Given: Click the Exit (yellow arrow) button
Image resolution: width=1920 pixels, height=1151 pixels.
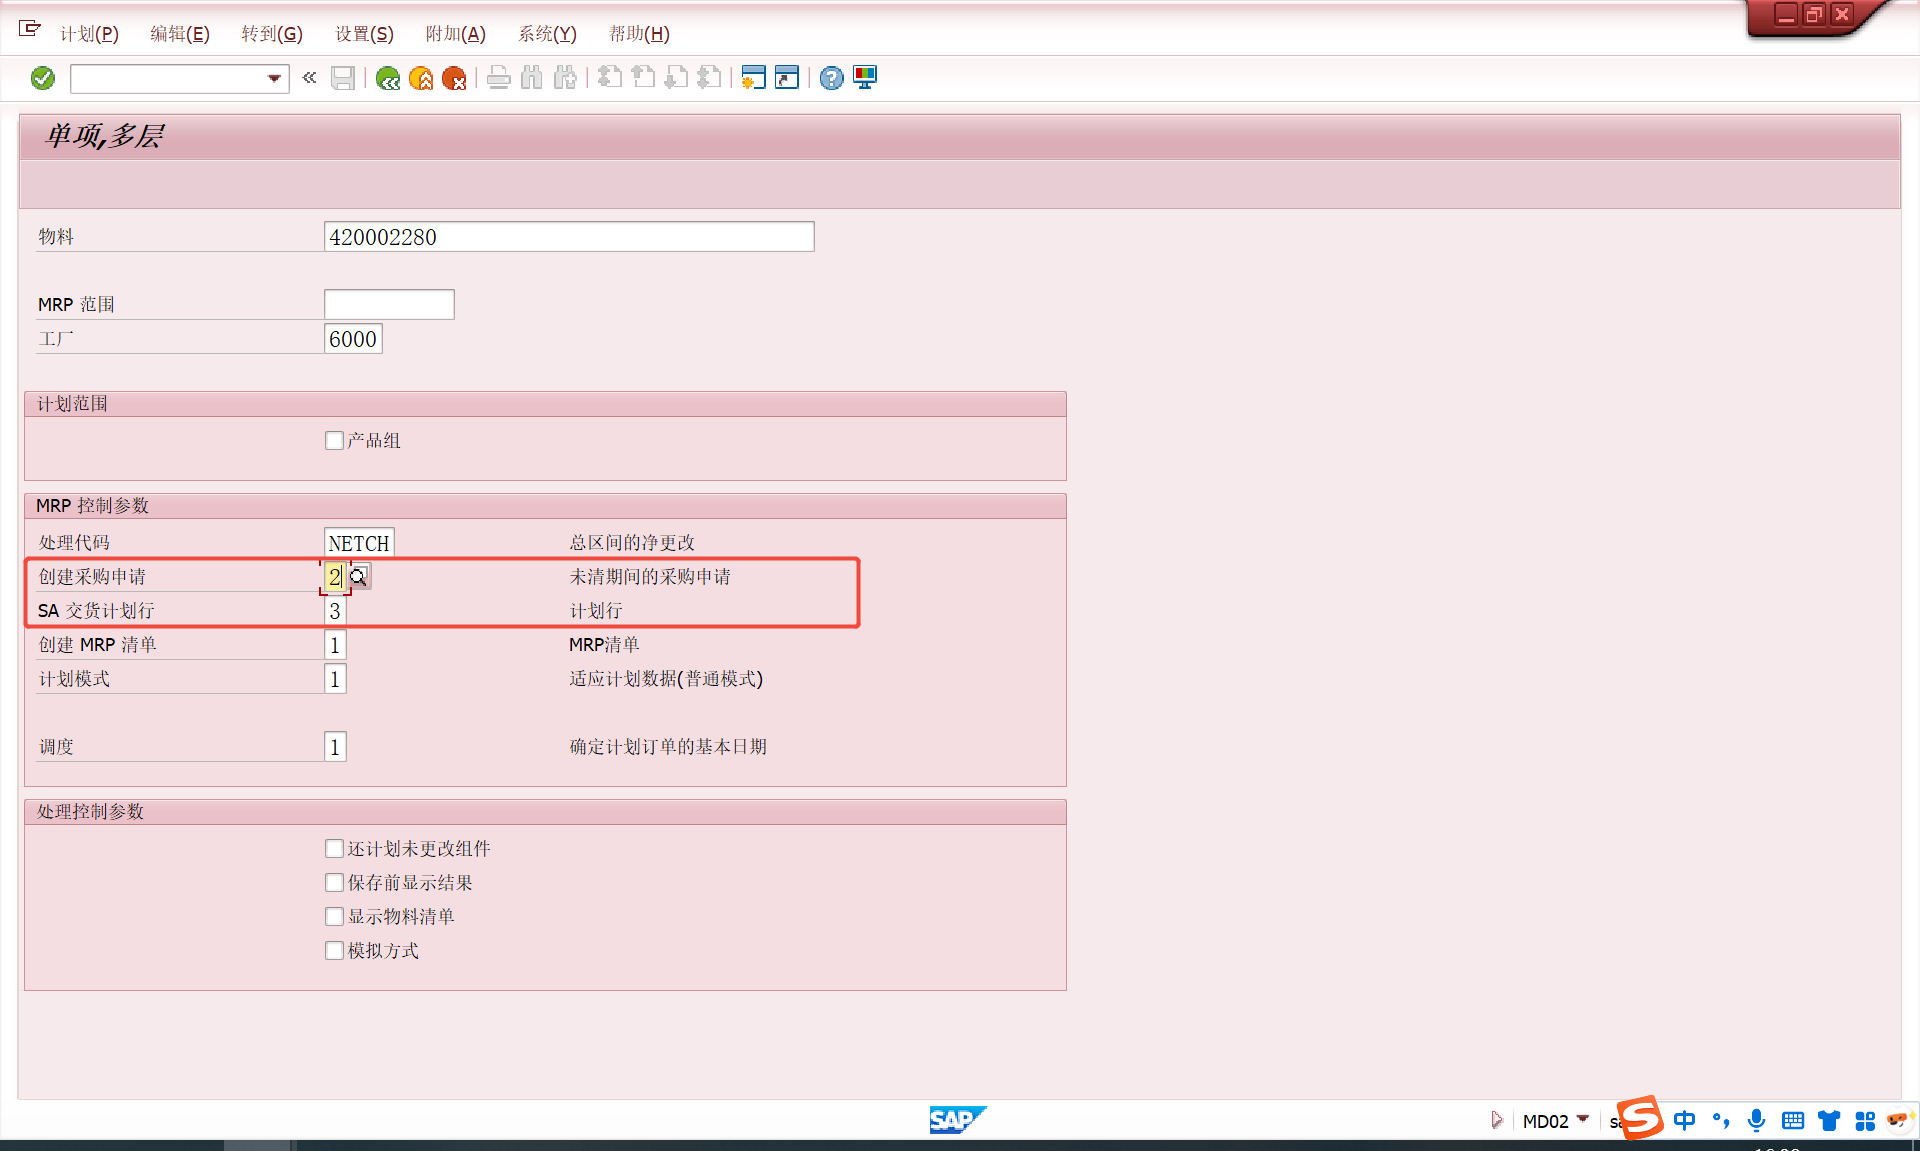Looking at the screenshot, I should click(421, 78).
